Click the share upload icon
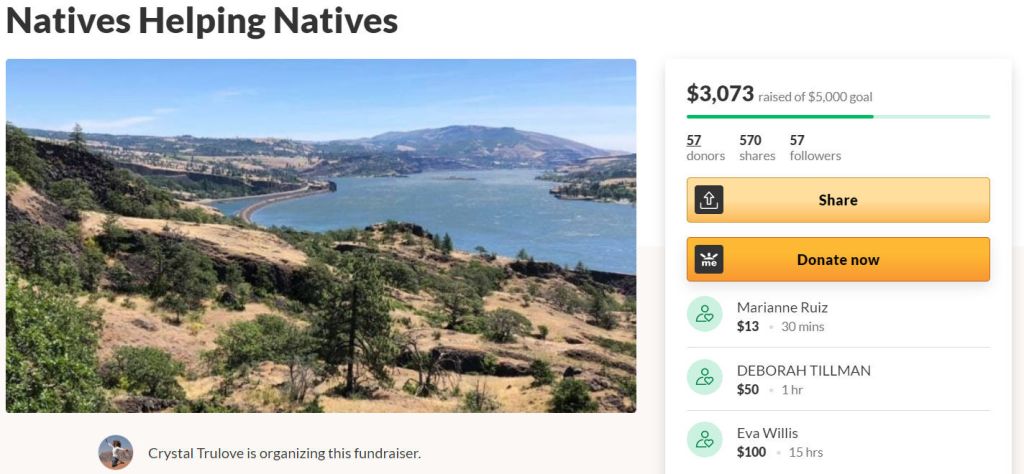The width and height of the screenshot is (1024, 474). pyautogui.click(x=709, y=200)
